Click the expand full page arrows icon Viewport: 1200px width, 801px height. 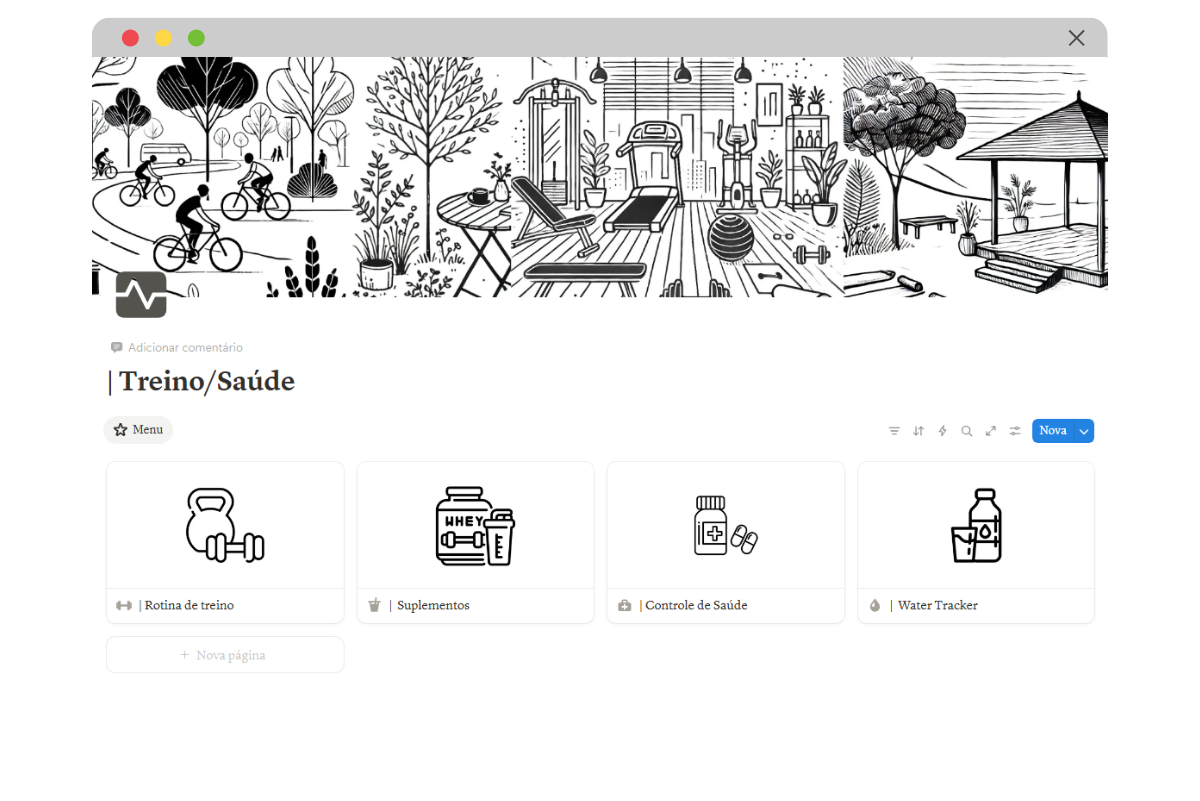(x=990, y=431)
